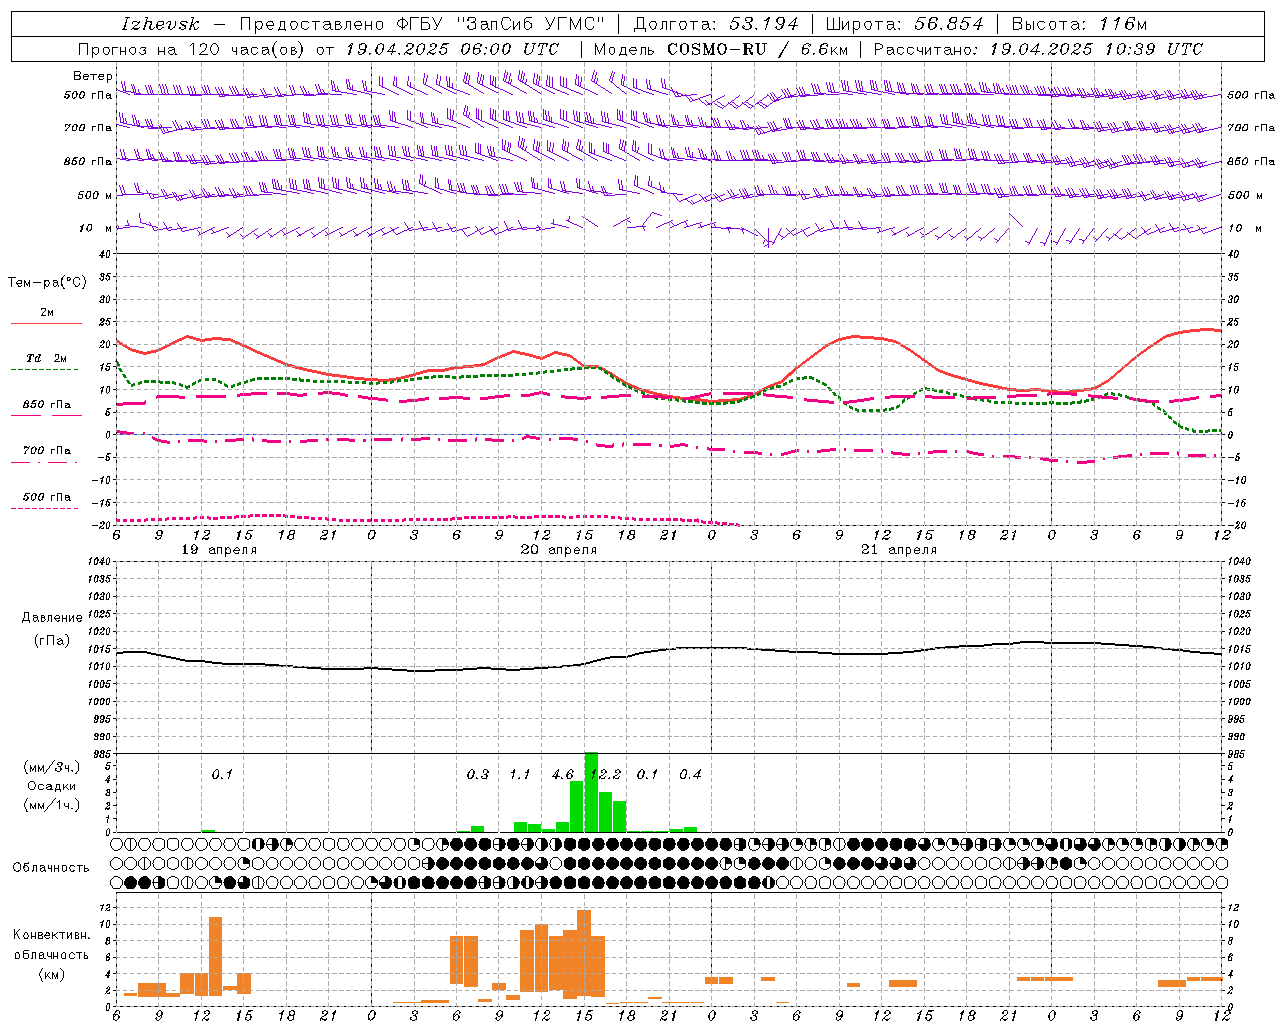Click the '(км)' unit under convective cloudiness
Screen dimensions: 1280x1024
point(51,974)
